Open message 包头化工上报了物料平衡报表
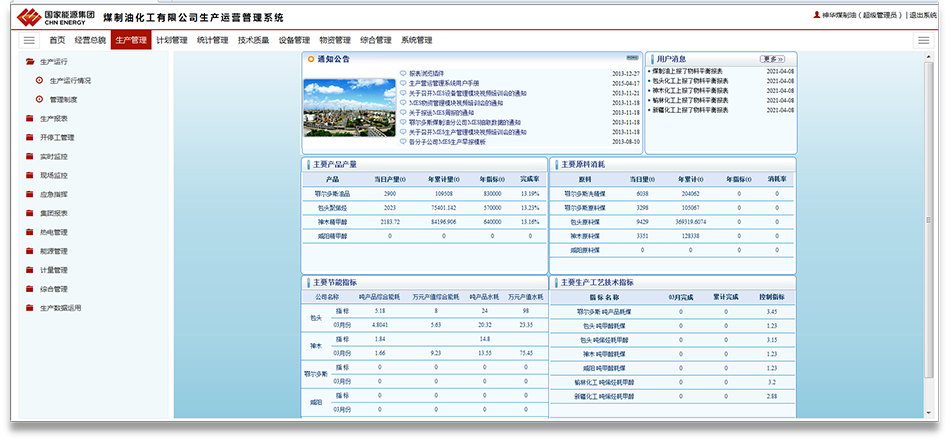Screen dimensions: 950x443 click(x=690, y=81)
